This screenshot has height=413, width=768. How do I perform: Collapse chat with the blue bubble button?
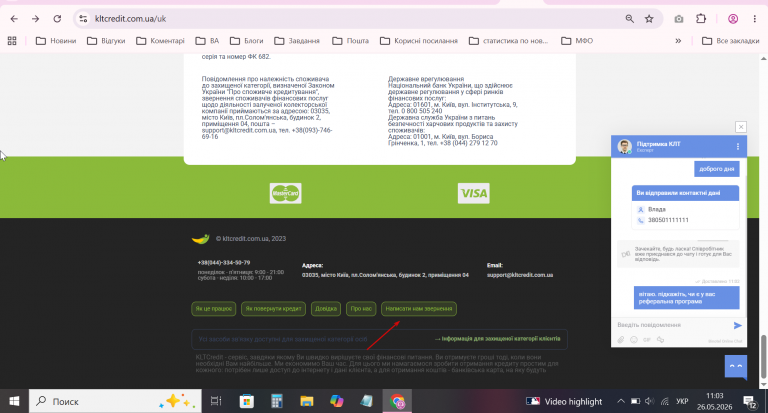click(736, 367)
